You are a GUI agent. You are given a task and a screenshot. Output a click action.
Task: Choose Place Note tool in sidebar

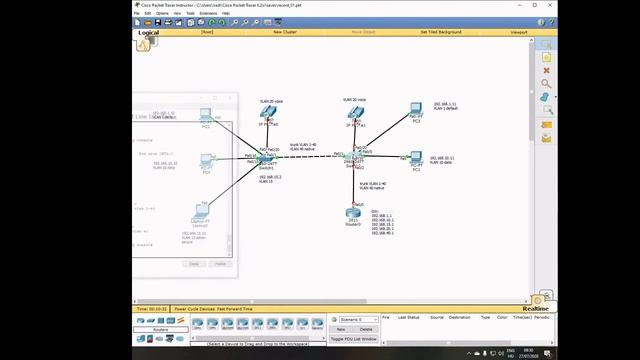tap(546, 58)
